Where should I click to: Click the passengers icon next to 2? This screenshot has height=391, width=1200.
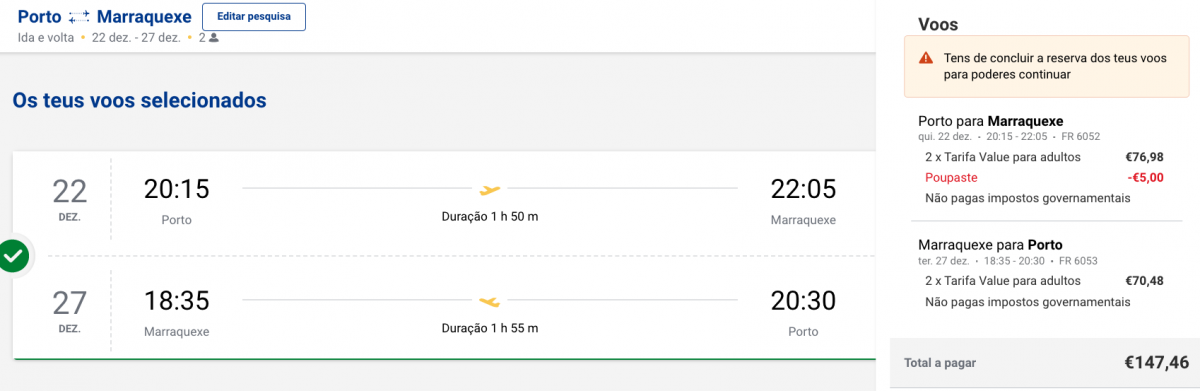(x=214, y=38)
